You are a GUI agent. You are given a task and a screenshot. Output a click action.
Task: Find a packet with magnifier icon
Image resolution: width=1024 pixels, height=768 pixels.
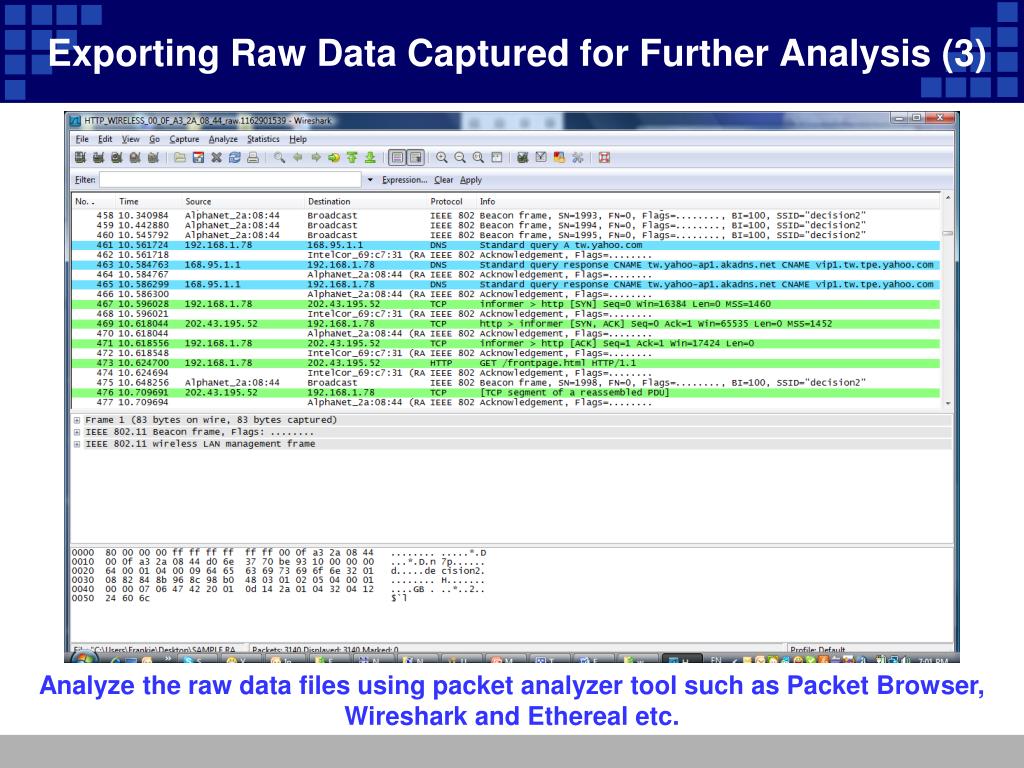pyautogui.click(x=280, y=157)
